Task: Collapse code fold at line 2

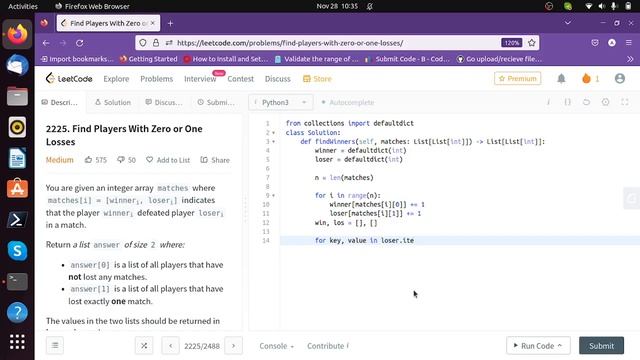Action: click(x=273, y=133)
